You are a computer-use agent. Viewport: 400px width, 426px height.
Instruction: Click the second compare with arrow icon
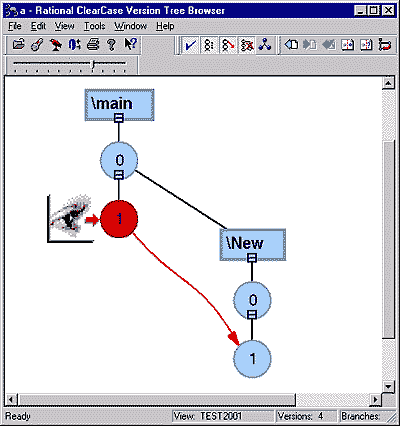[x=366, y=45]
